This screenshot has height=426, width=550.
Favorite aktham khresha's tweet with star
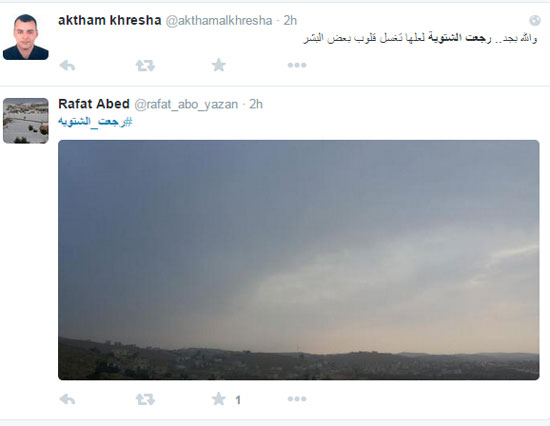[x=219, y=65]
